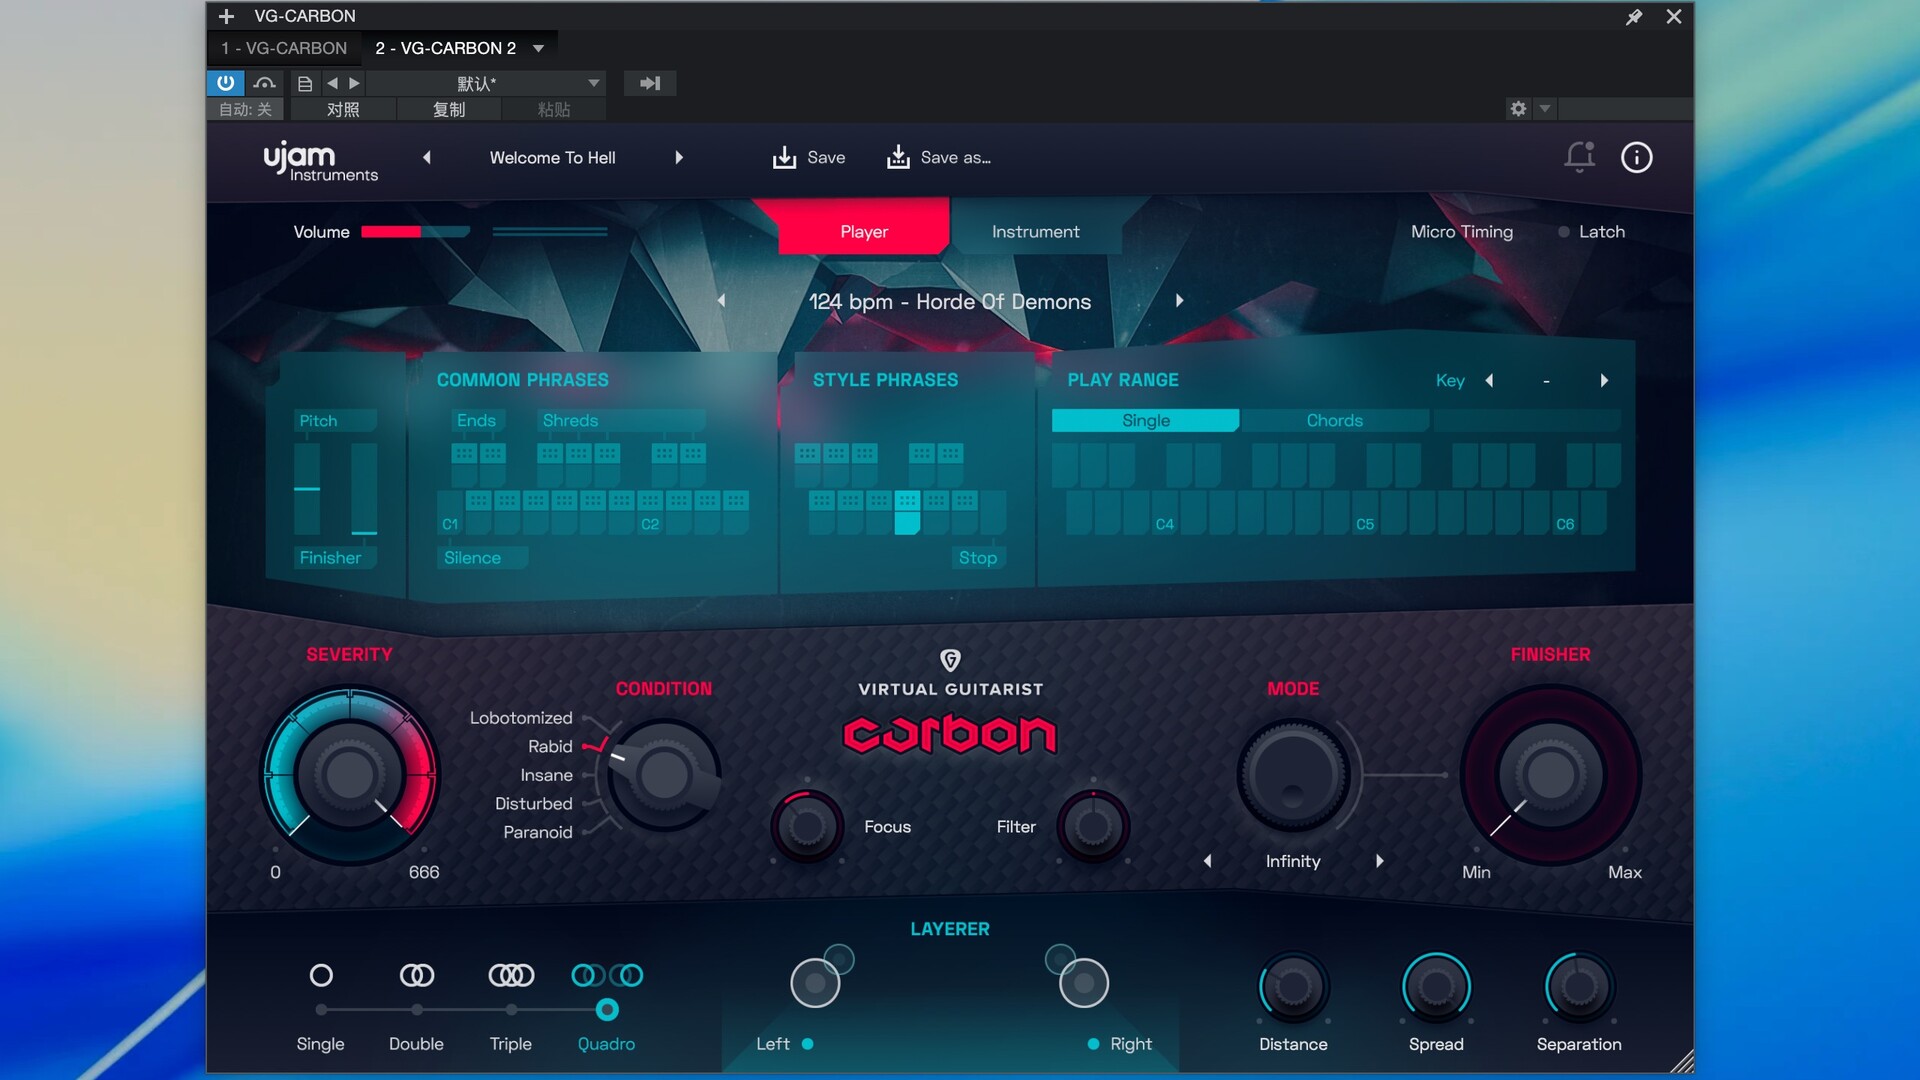Set Condition to Insane
1920x1080 pixels.
(546, 775)
